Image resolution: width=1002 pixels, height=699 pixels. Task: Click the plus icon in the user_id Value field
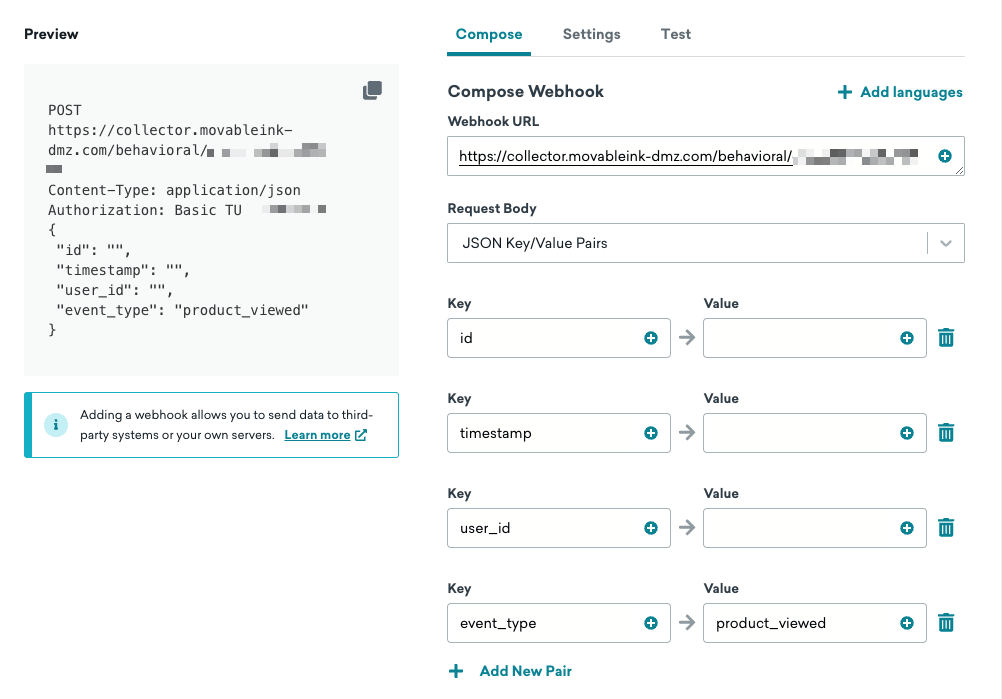(x=908, y=527)
